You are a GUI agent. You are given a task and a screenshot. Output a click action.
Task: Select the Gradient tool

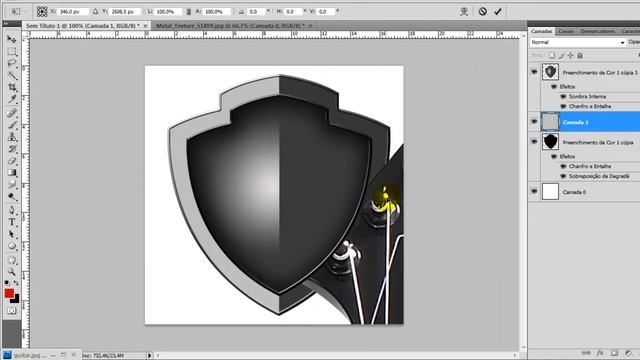[12, 173]
